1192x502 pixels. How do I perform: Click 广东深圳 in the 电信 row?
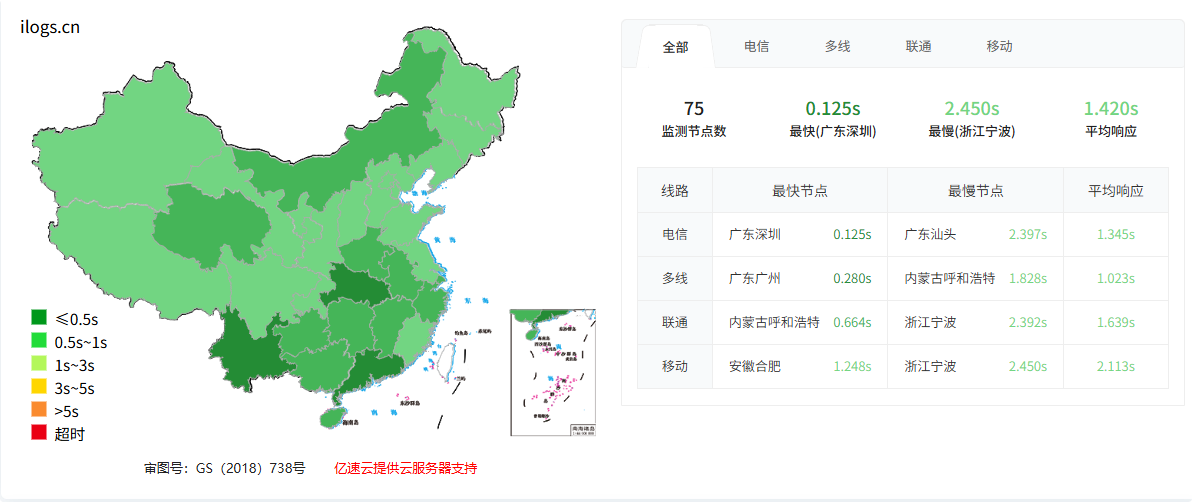(x=754, y=234)
